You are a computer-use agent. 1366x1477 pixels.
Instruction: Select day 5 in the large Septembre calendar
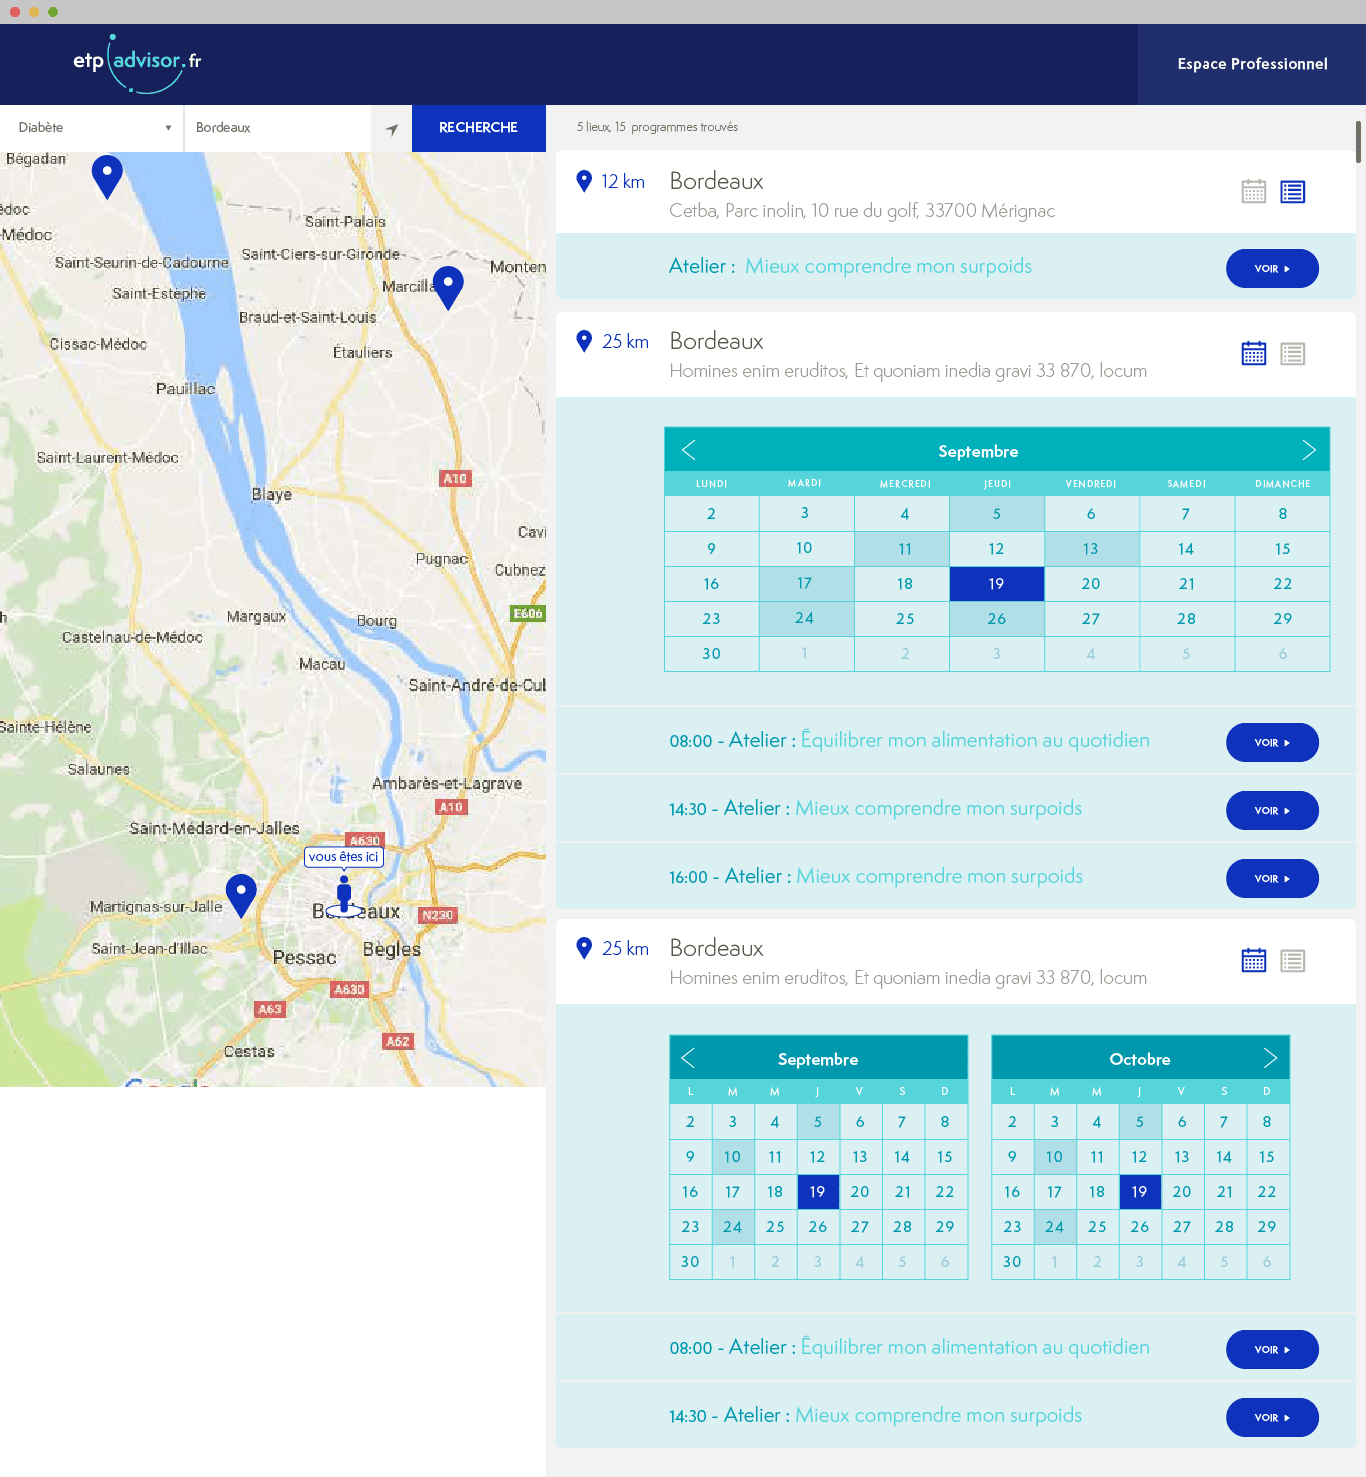coord(997,514)
